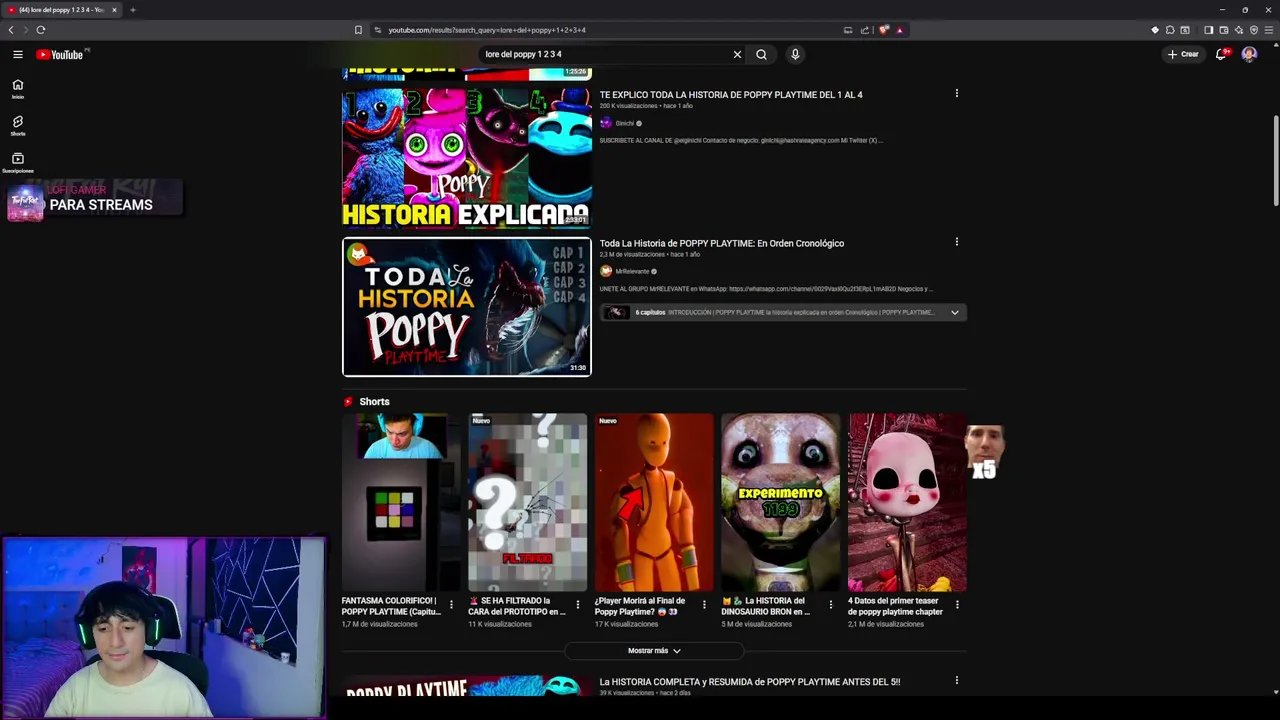Image resolution: width=1280 pixels, height=720 pixels.
Task: Open the YouTube guide hamburger menu
Action: point(18,54)
